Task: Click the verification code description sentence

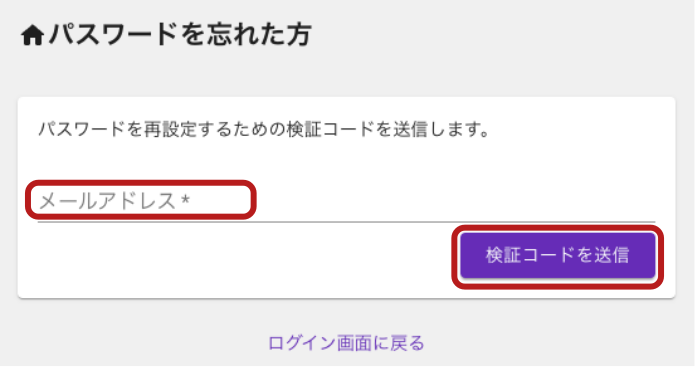Action: [264, 129]
